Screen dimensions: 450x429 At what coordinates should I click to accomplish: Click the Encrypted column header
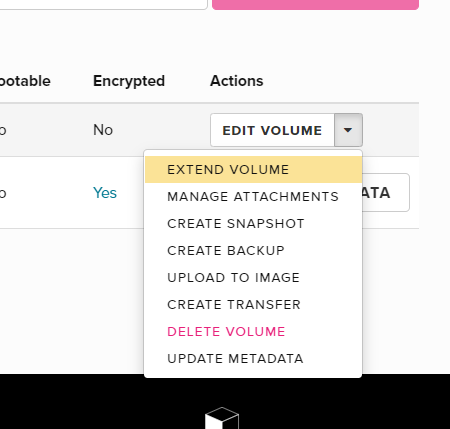pos(129,81)
